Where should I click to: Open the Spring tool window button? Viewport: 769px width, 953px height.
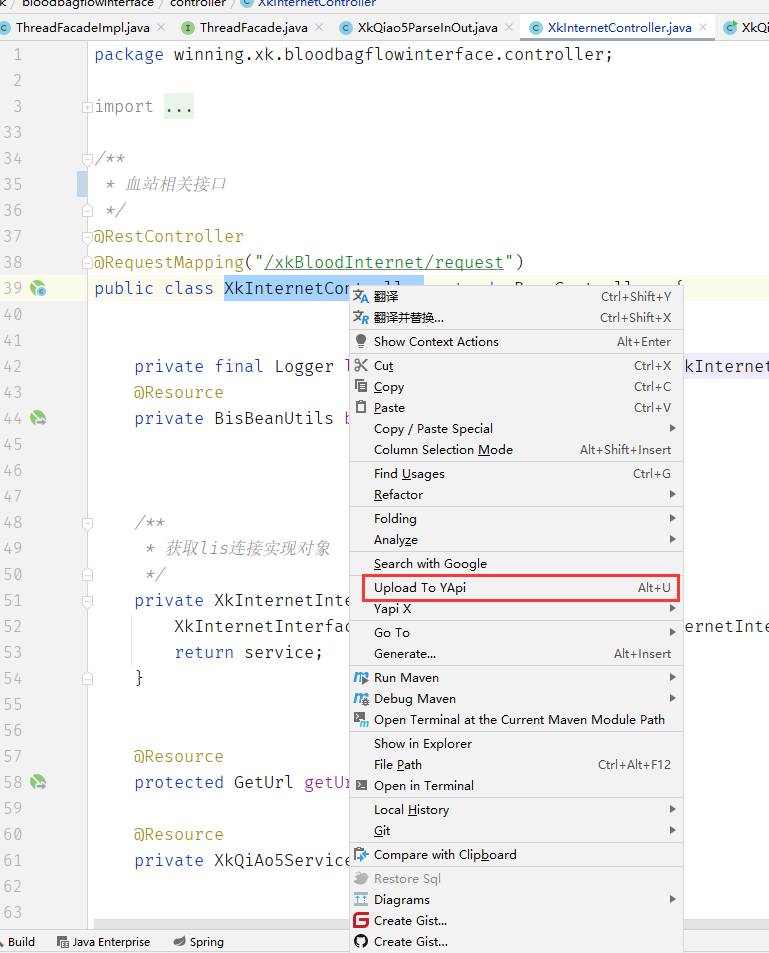[199, 941]
